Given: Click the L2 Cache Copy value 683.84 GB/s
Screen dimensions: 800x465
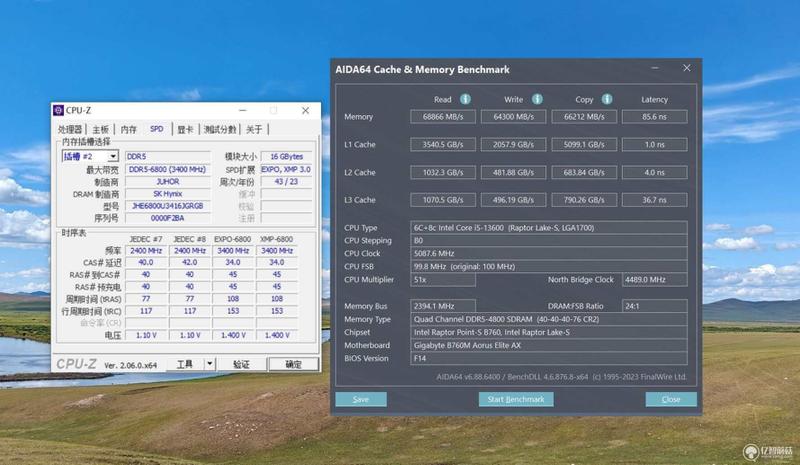Looking at the screenshot, I should click(584, 173).
